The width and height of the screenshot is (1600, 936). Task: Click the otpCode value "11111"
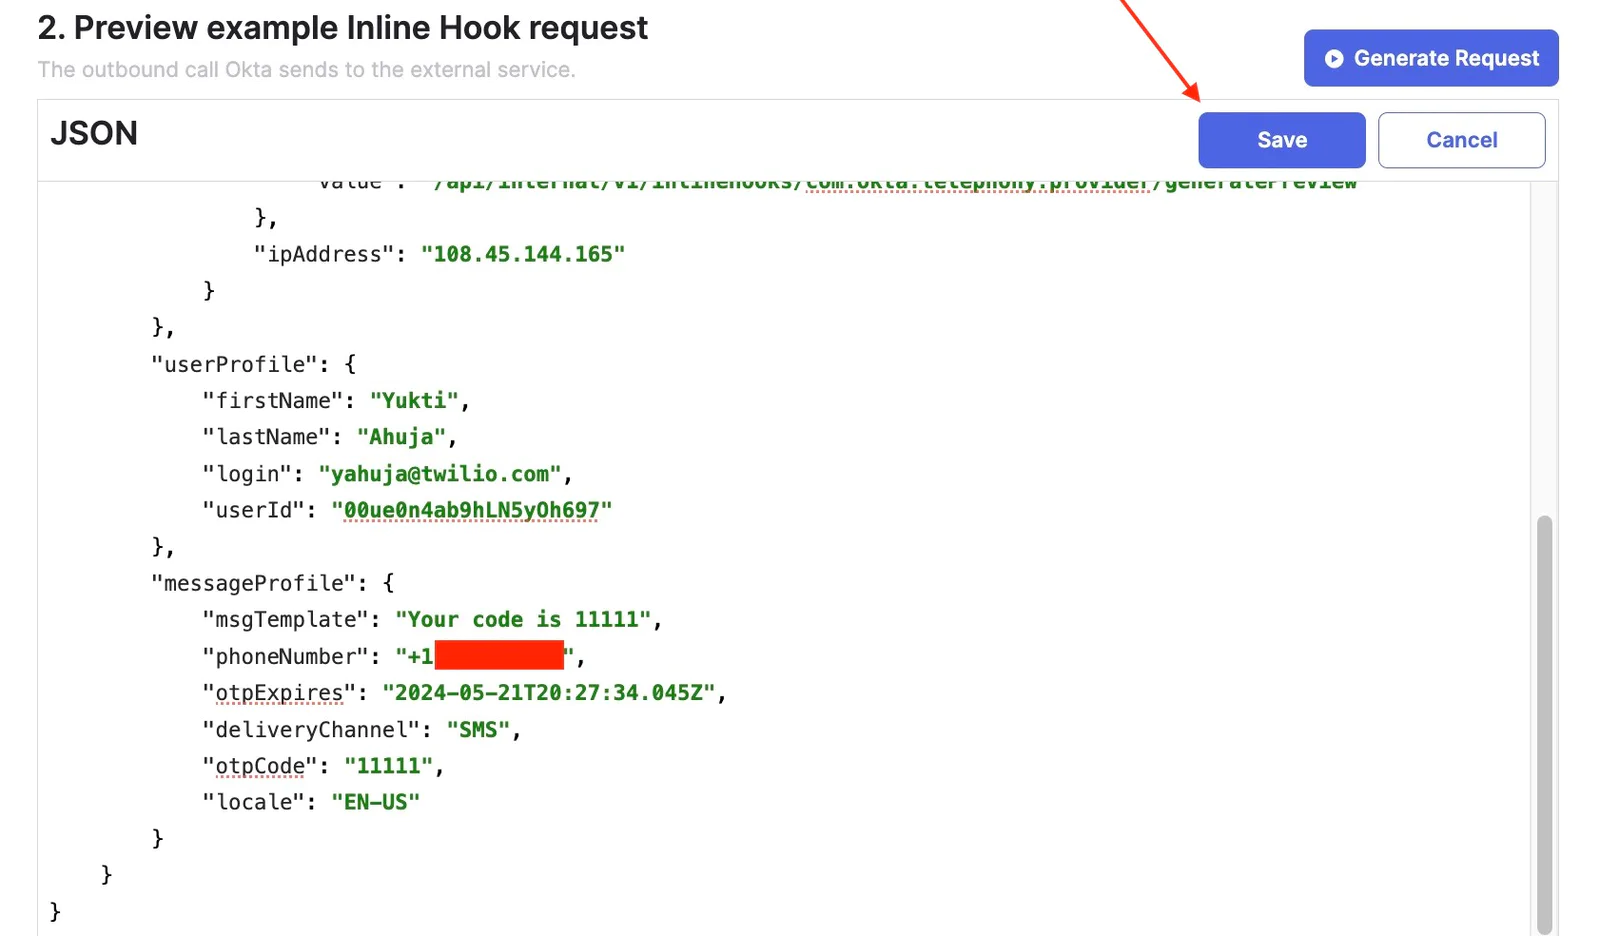pos(388,766)
